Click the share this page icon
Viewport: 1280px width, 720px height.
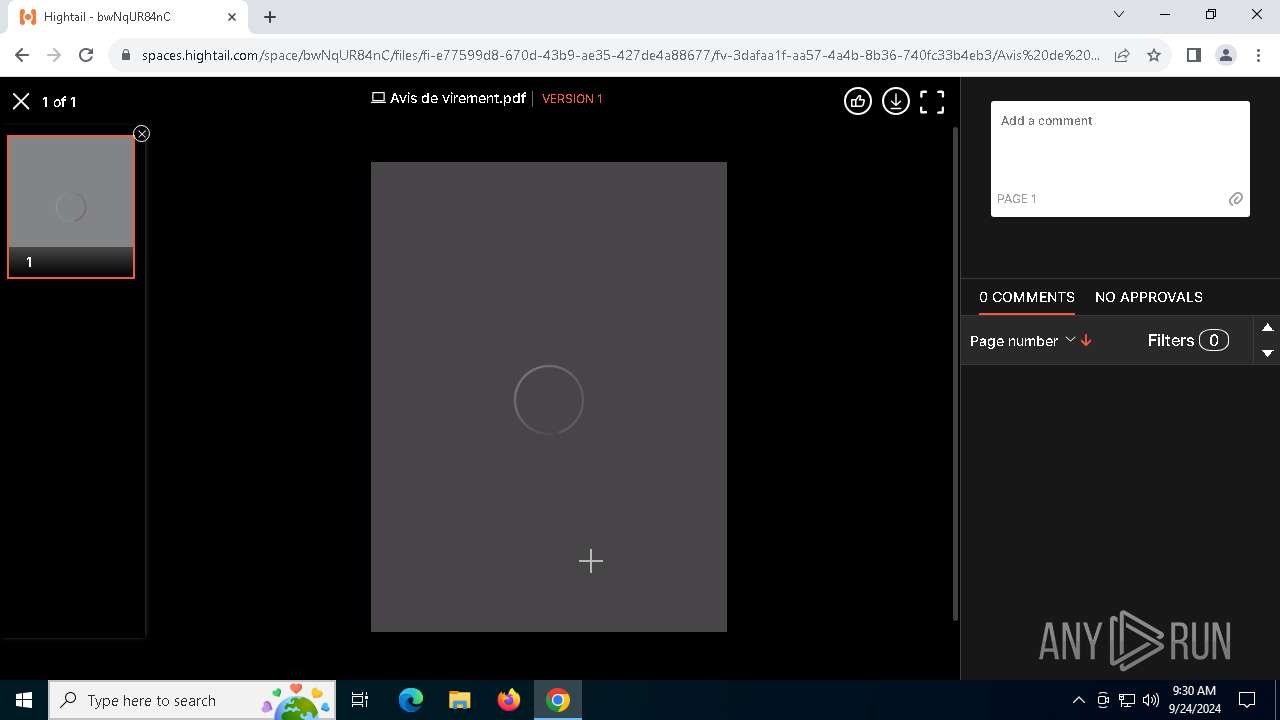click(x=1122, y=56)
